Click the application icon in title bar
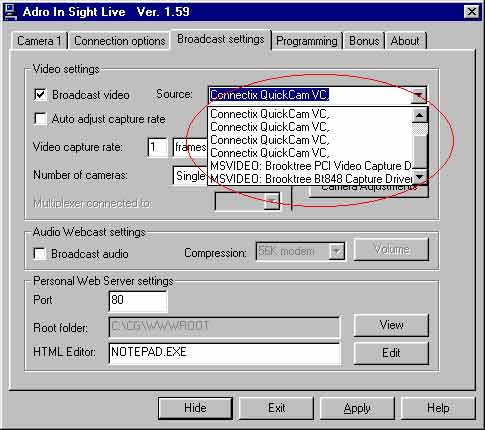485x430 pixels. (x=11, y=12)
